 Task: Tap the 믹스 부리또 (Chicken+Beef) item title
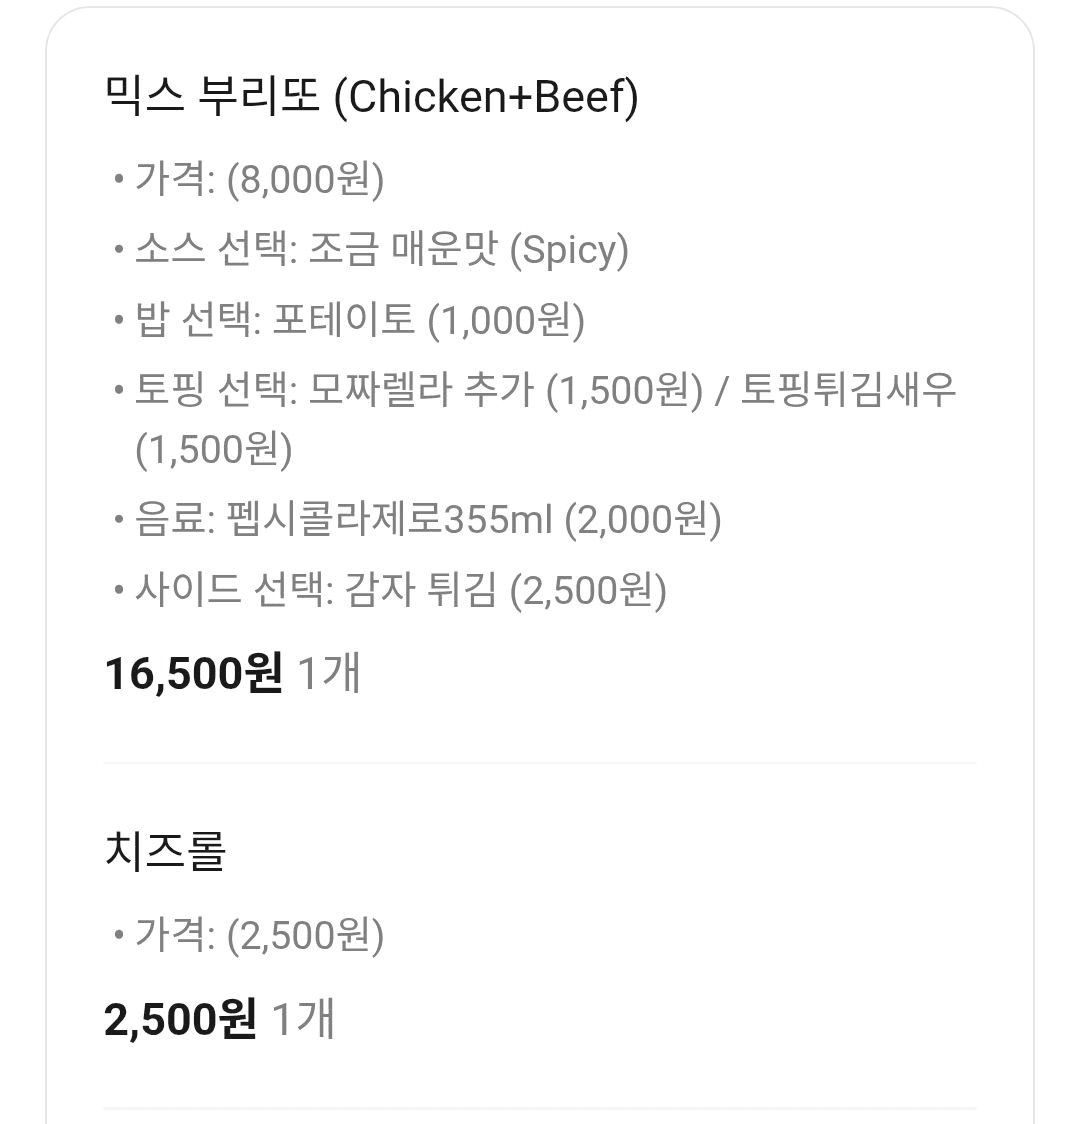(371, 97)
